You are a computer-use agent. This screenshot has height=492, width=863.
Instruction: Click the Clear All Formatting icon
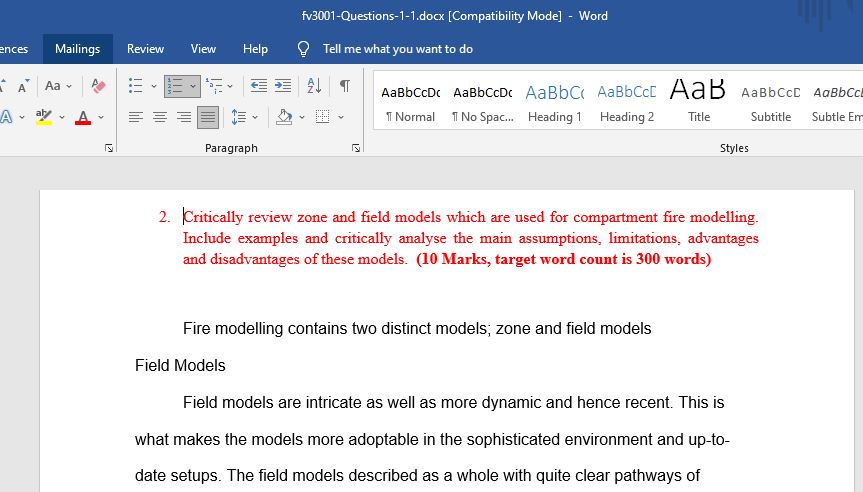point(98,86)
